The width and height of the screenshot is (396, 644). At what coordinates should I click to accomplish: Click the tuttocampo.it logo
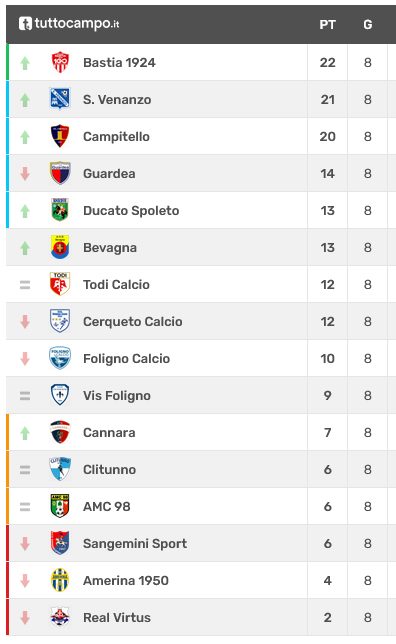tap(69, 24)
